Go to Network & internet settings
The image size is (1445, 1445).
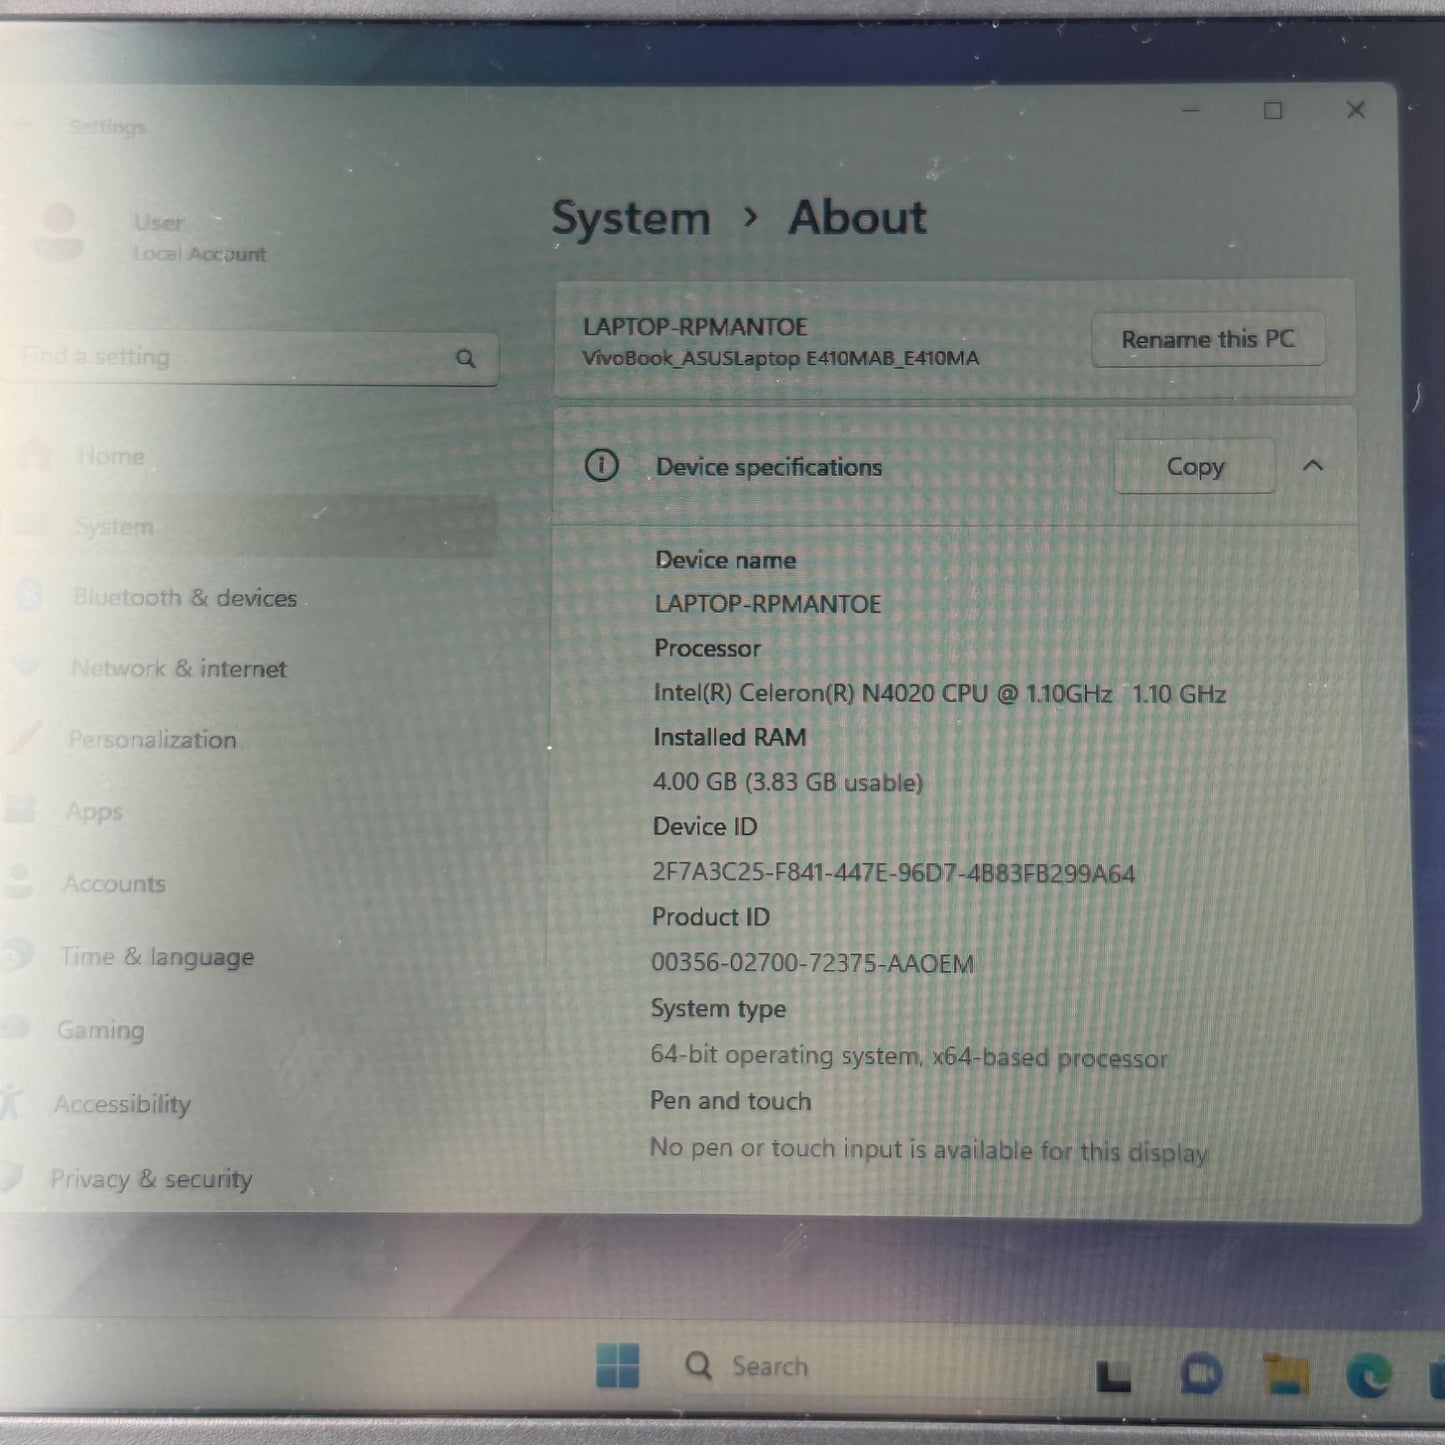pyautogui.click(x=178, y=668)
